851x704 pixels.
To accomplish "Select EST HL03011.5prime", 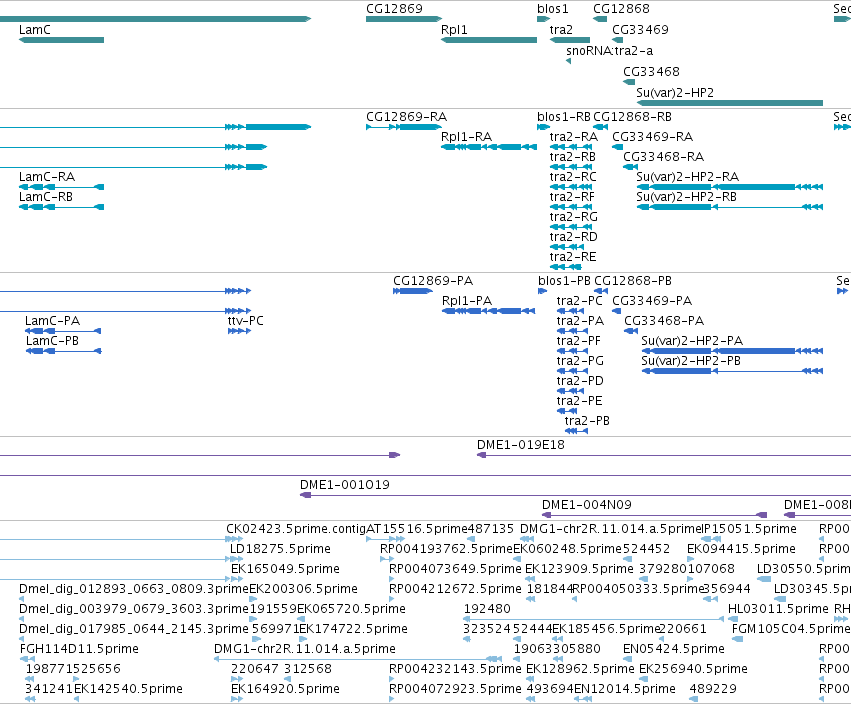I will point(778,609).
